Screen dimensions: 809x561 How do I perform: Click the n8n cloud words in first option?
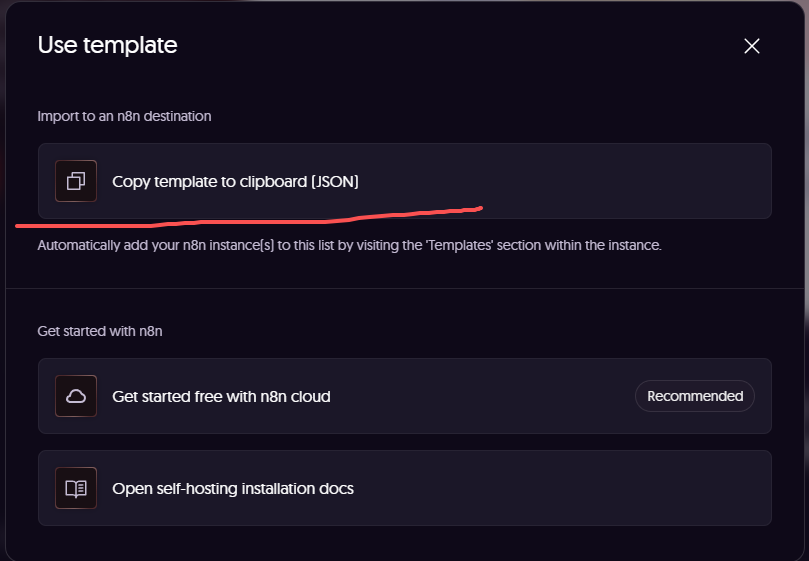(299, 396)
